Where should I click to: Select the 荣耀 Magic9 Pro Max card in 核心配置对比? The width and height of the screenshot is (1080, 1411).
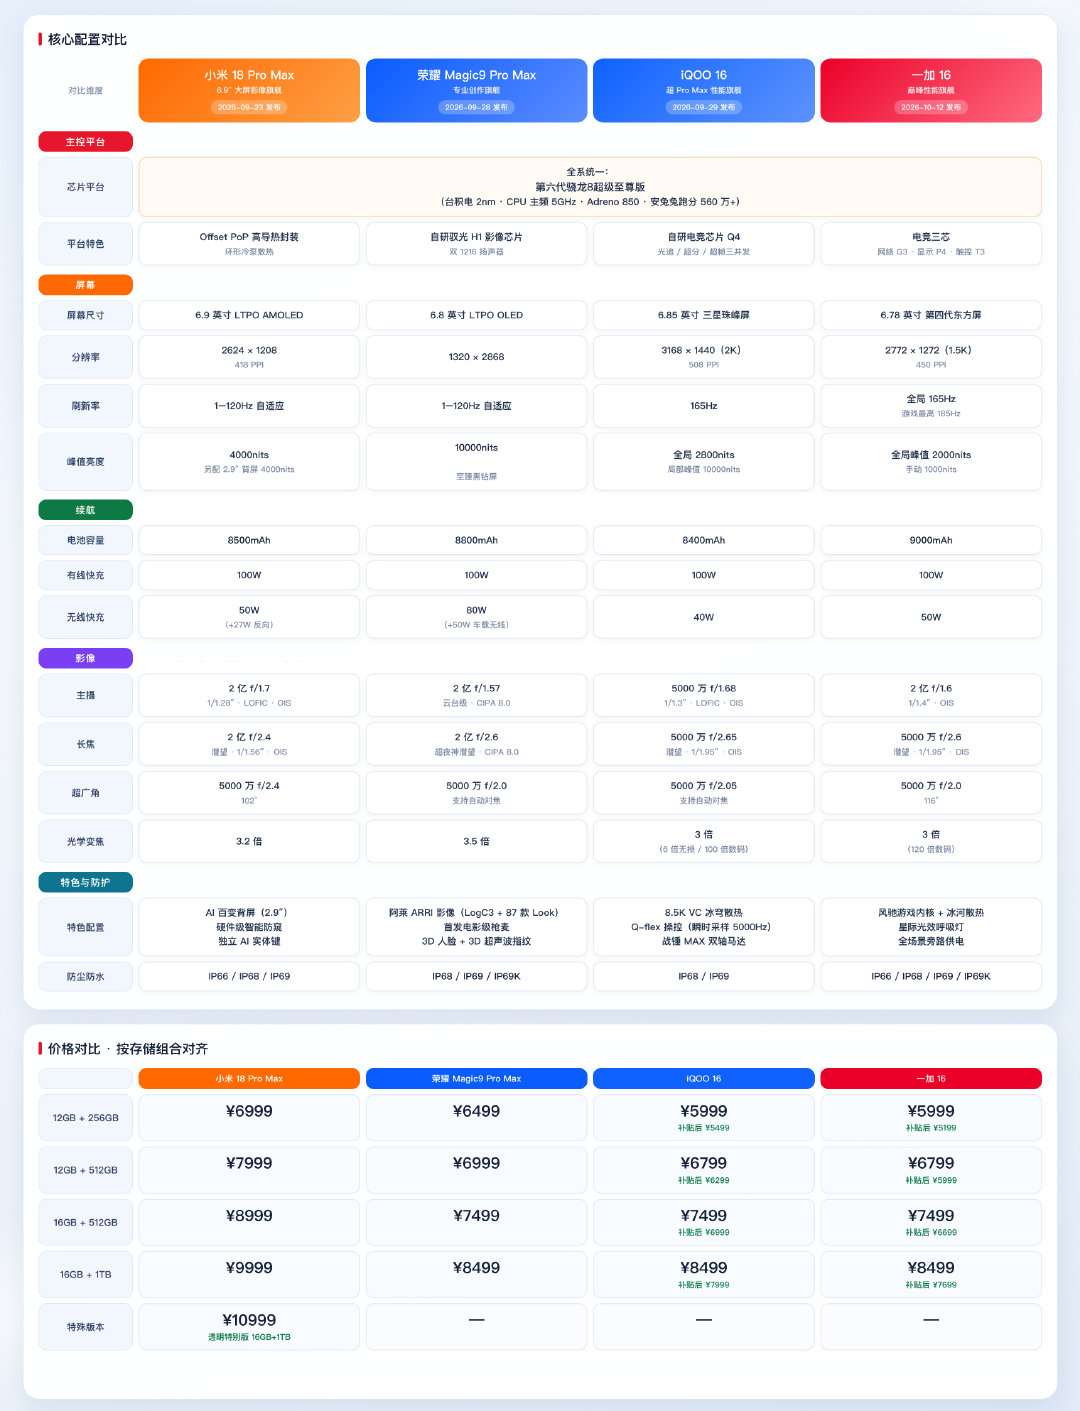[476, 90]
